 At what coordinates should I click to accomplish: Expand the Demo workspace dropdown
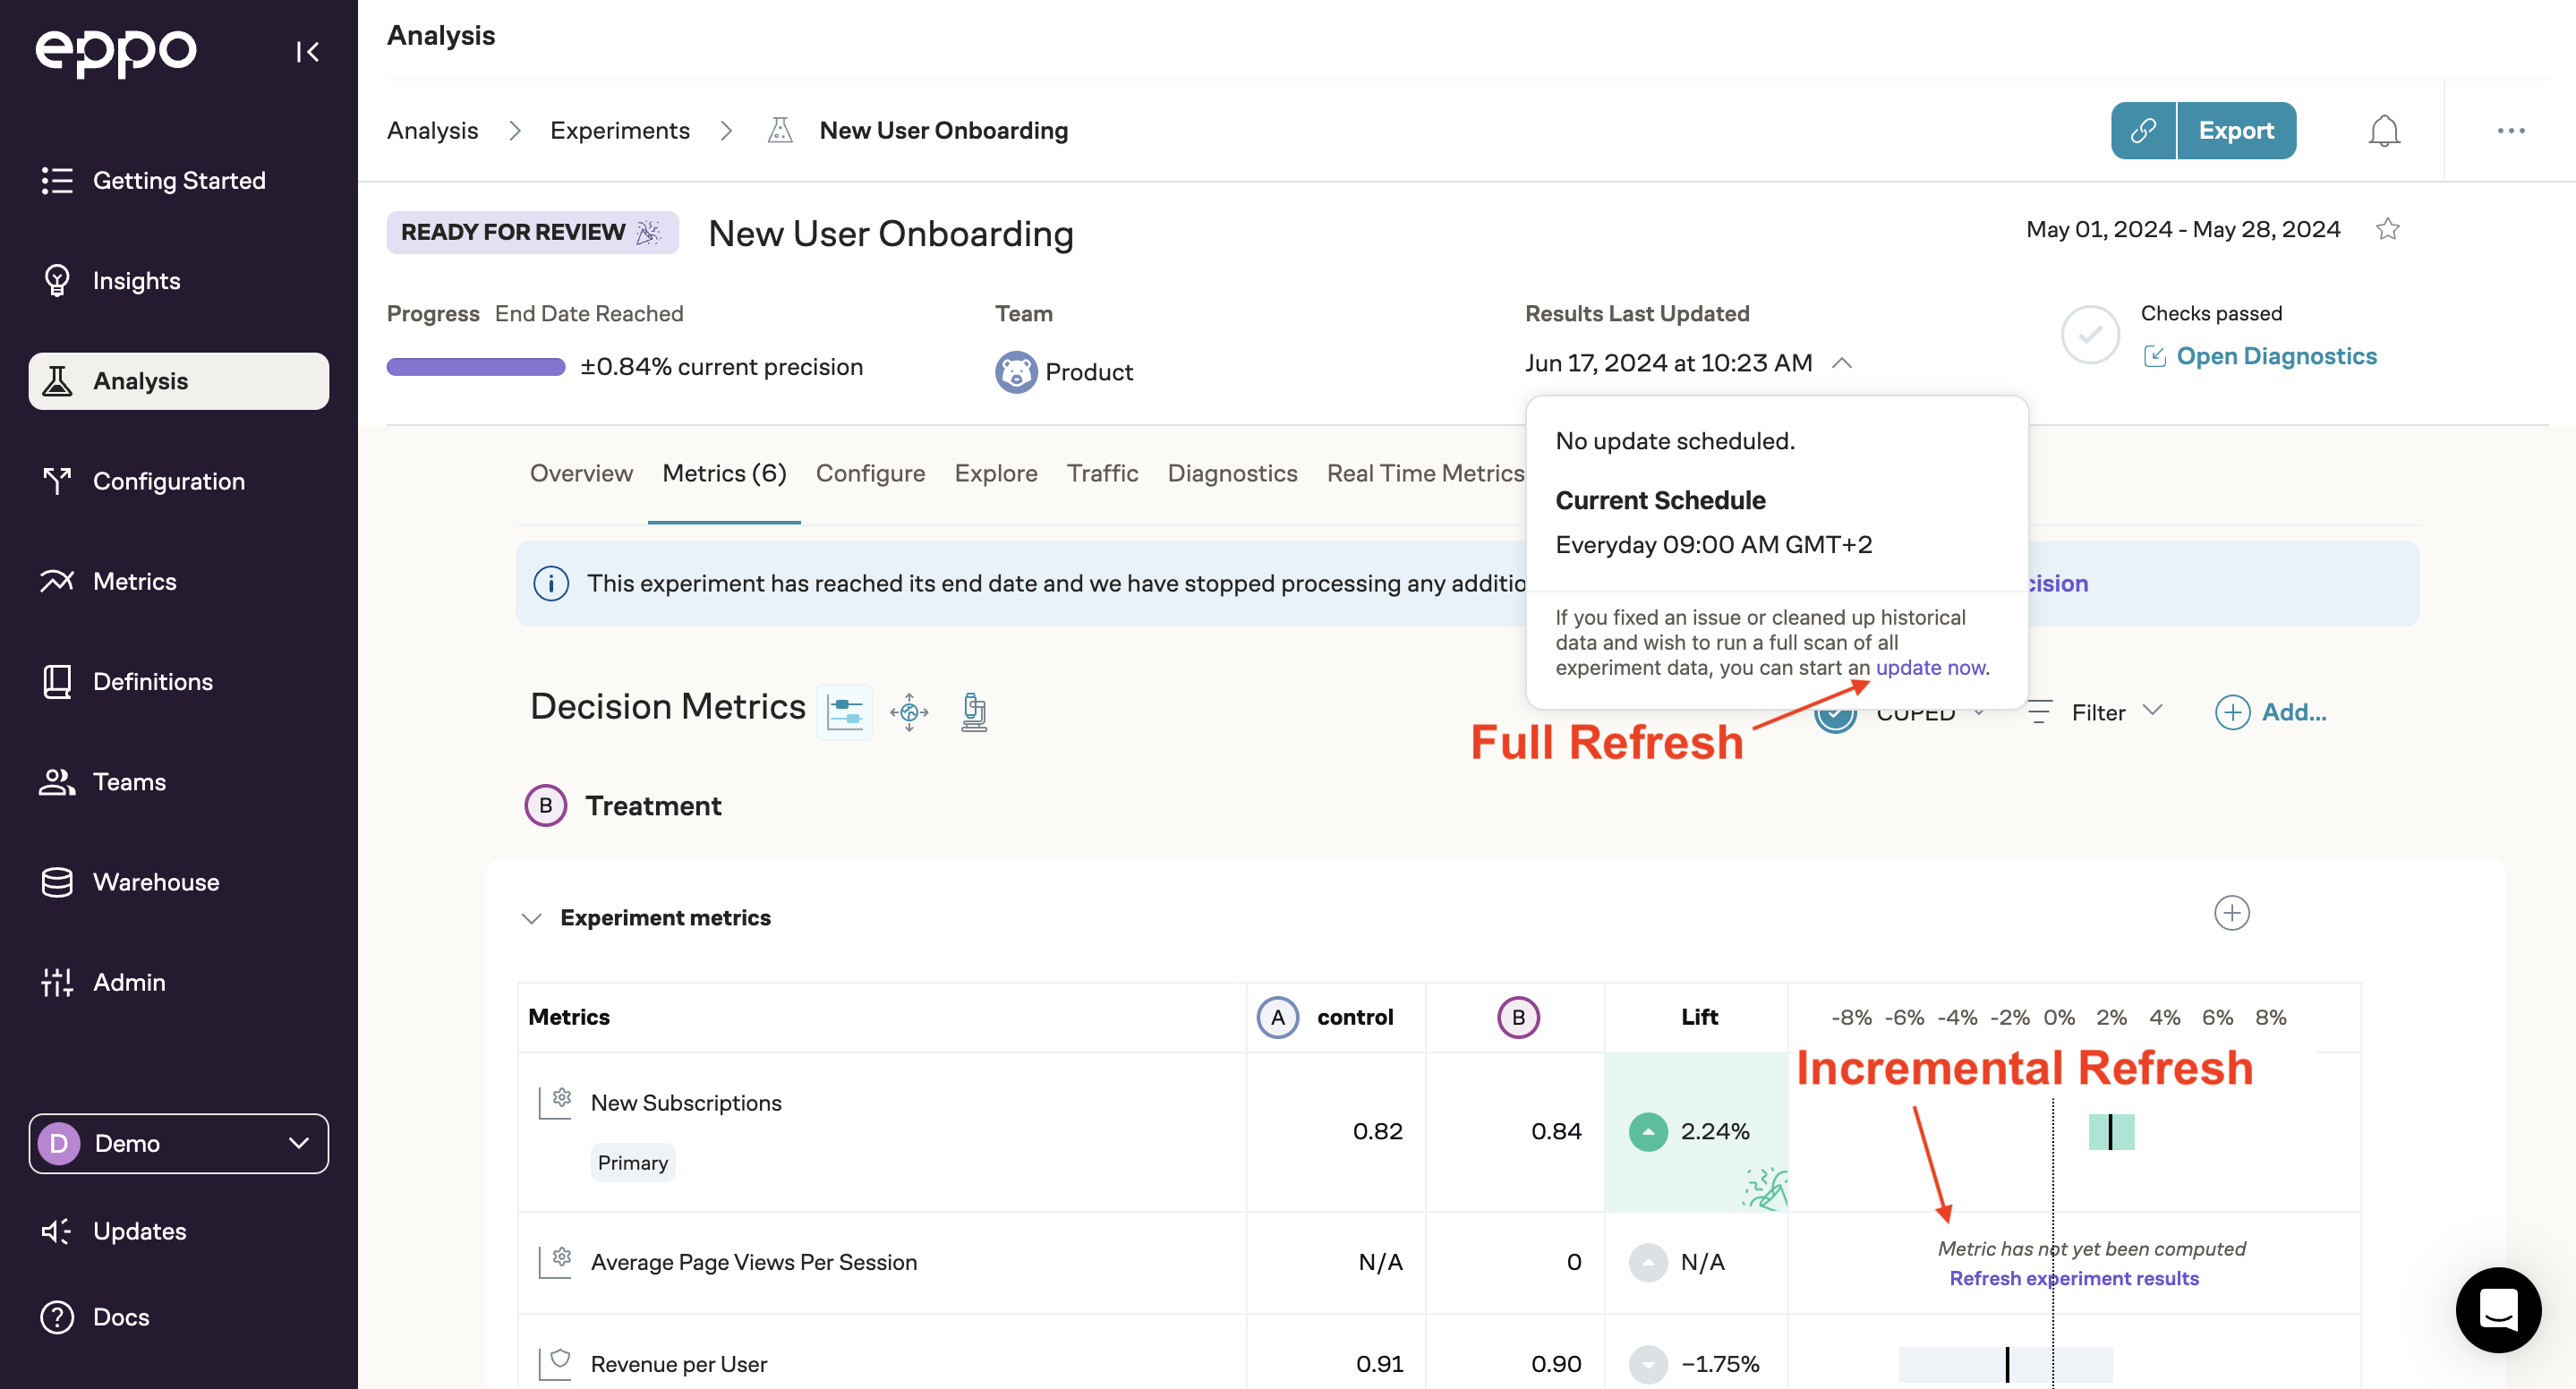click(179, 1143)
